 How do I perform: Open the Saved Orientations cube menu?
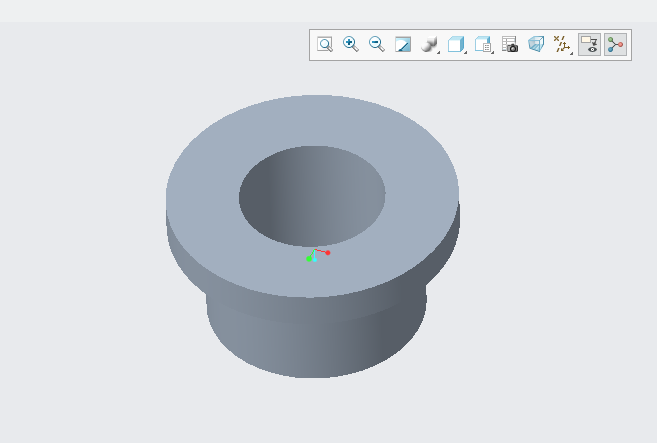tap(456, 44)
